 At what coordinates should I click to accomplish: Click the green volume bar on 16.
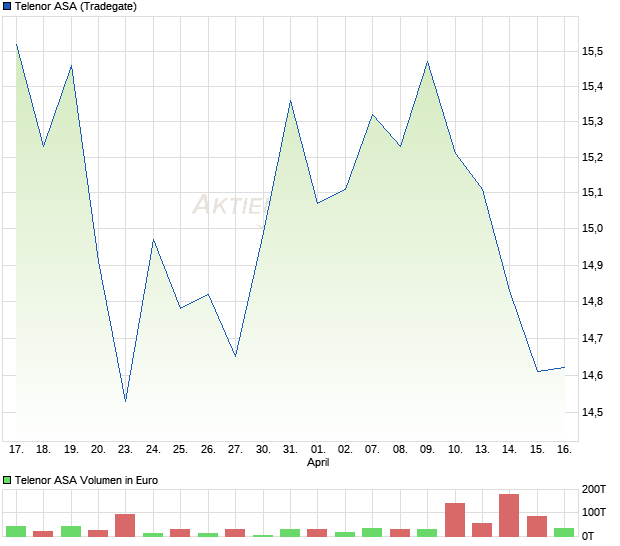click(x=564, y=533)
